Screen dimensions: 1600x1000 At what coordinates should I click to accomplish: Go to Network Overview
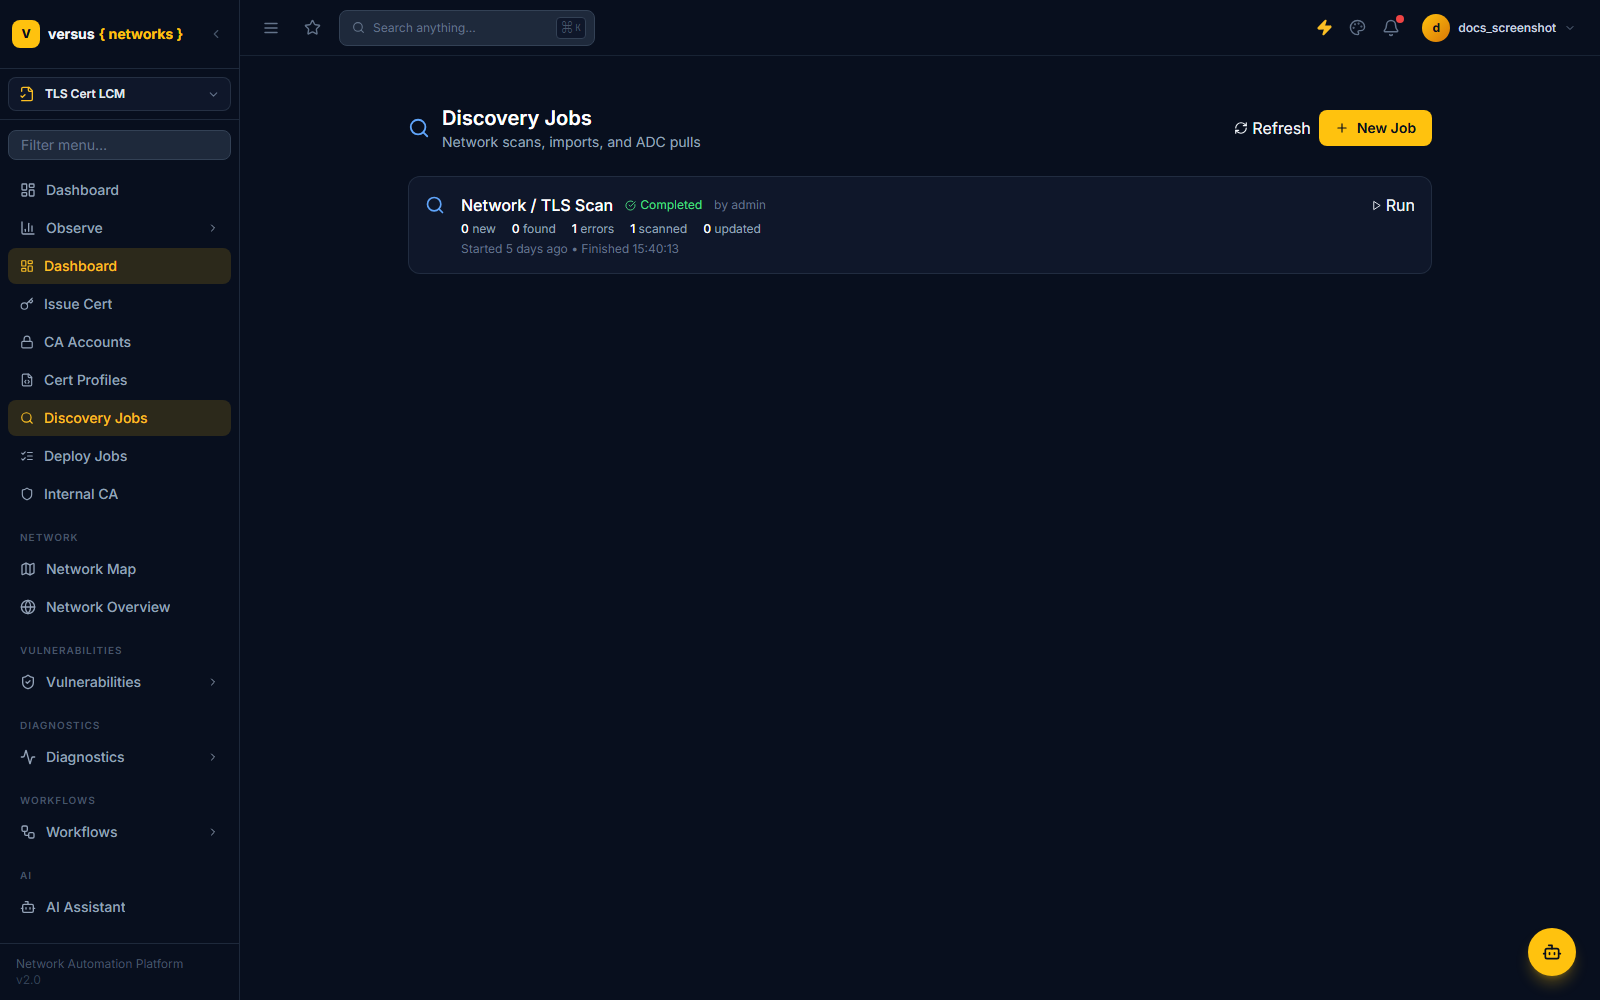[119, 607]
